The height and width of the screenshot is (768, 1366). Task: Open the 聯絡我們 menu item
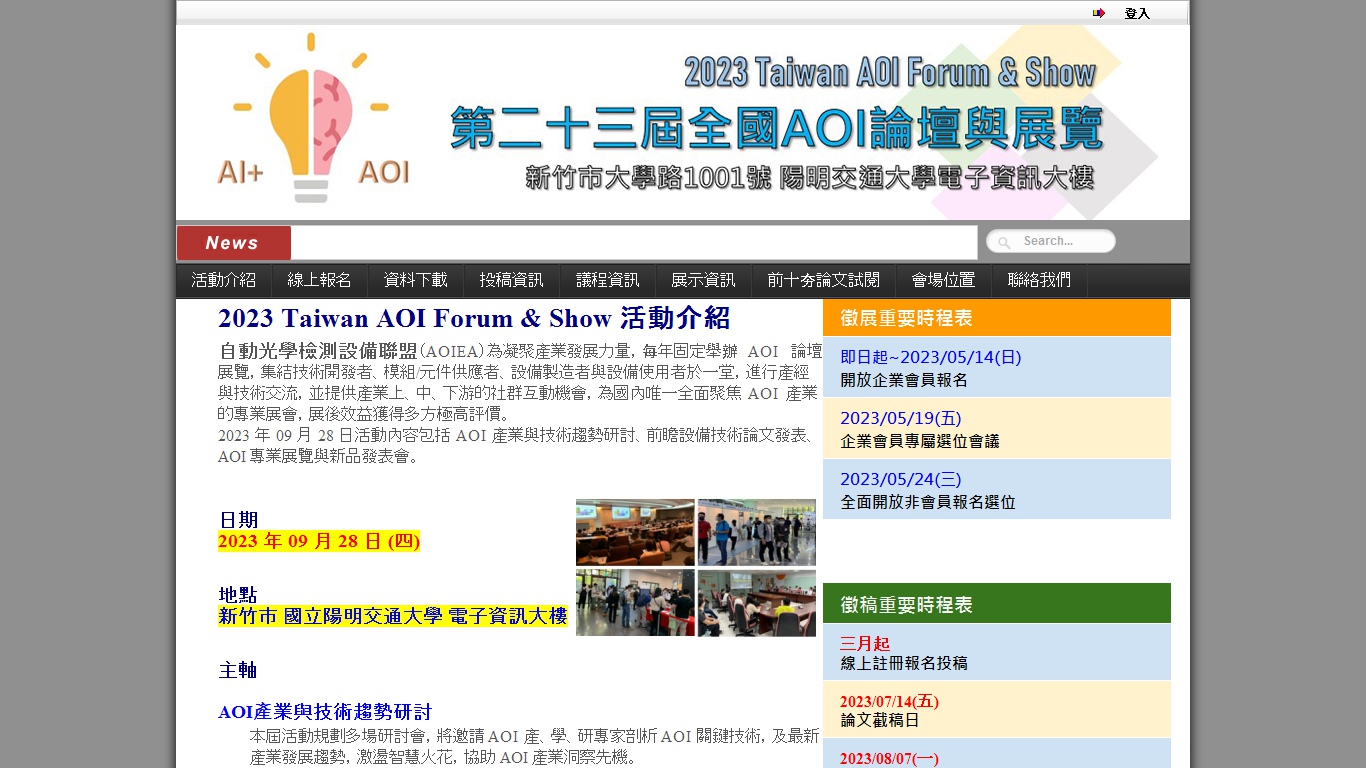coord(1040,280)
